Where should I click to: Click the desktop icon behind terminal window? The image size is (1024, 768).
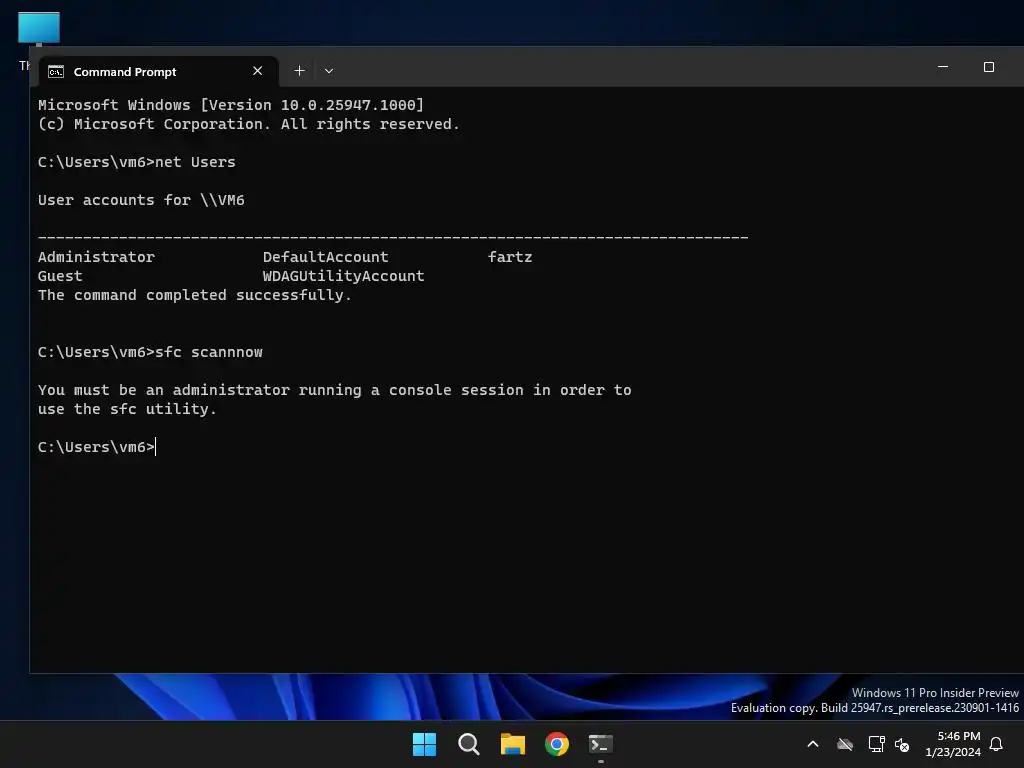tap(39, 28)
